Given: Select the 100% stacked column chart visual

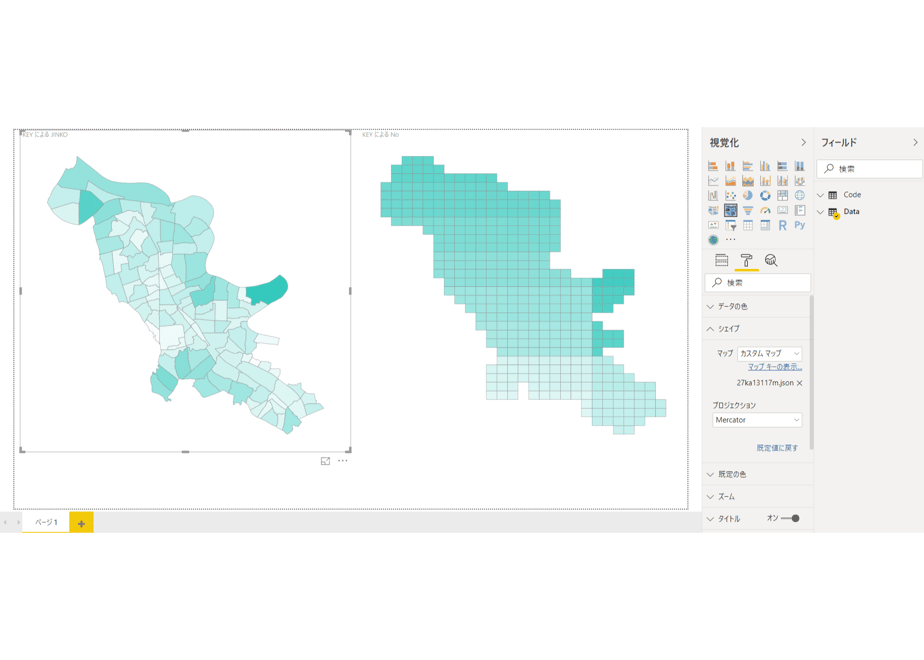Looking at the screenshot, I should [x=800, y=166].
